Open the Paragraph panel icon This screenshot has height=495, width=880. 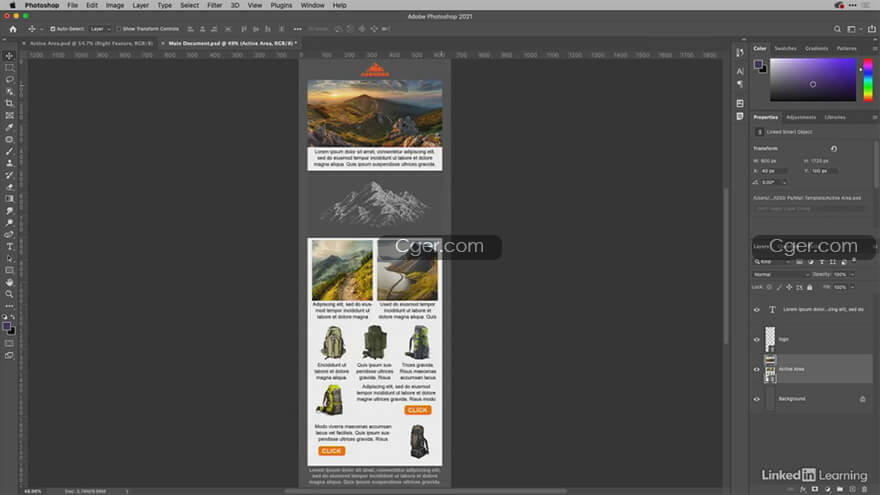click(x=740, y=84)
